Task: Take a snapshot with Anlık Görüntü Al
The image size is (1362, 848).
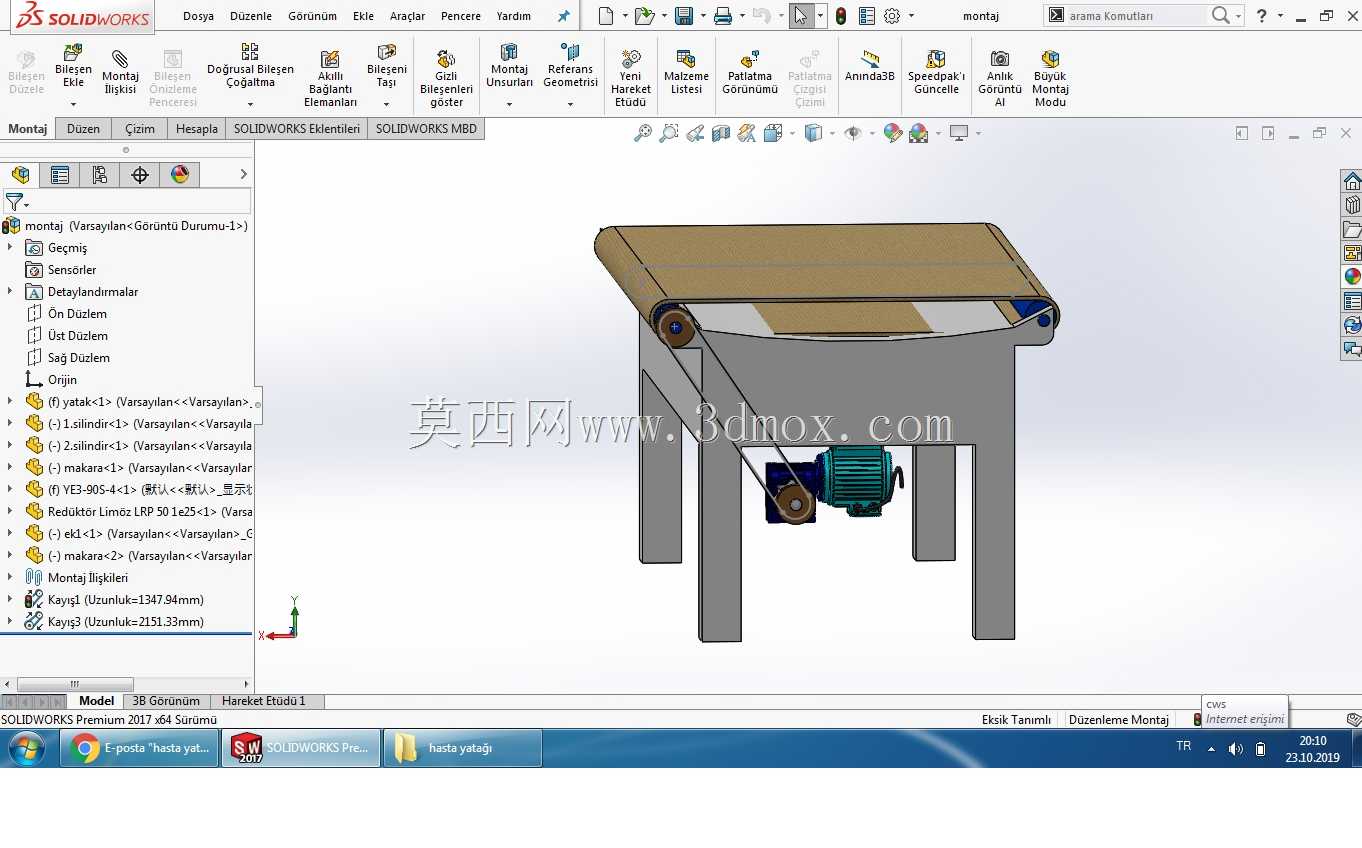Action: pyautogui.click(x=999, y=79)
